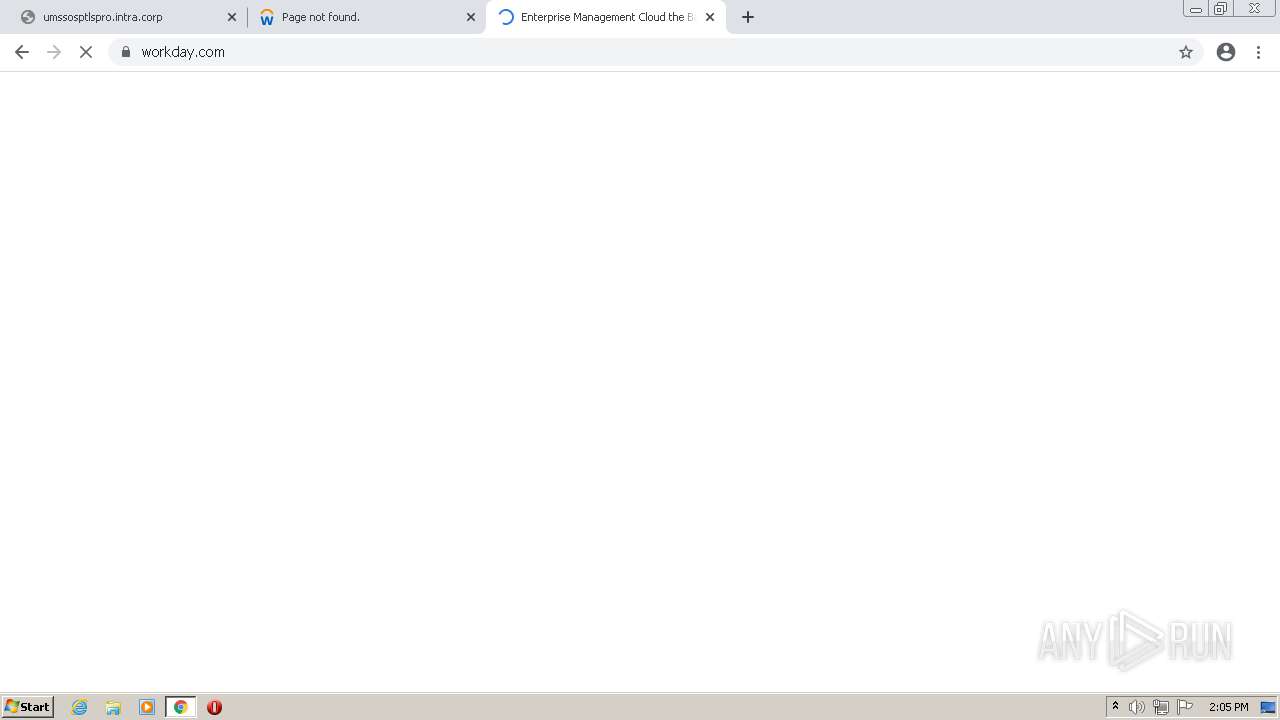Viewport: 1280px width, 720px height.
Task: Stop loading the workday.com page
Action: click(x=86, y=52)
